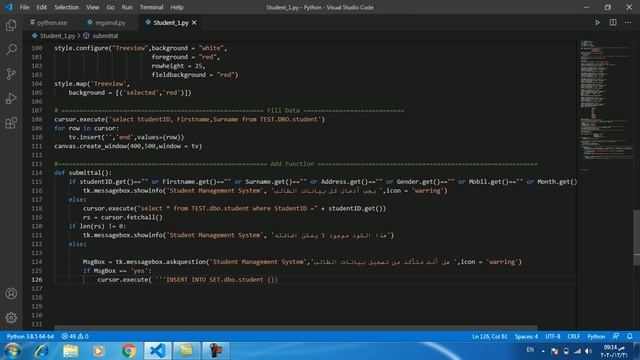Click the horizontal editor scrollbar

click(x=296, y=327)
